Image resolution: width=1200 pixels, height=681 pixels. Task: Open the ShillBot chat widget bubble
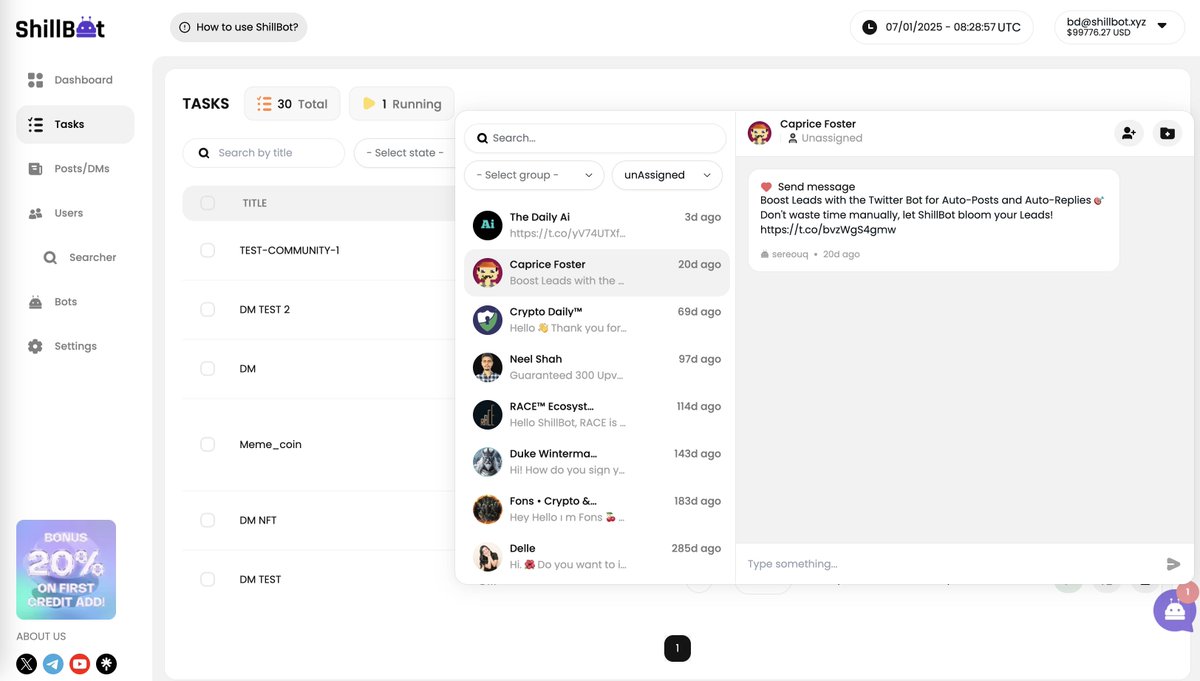tap(1173, 610)
